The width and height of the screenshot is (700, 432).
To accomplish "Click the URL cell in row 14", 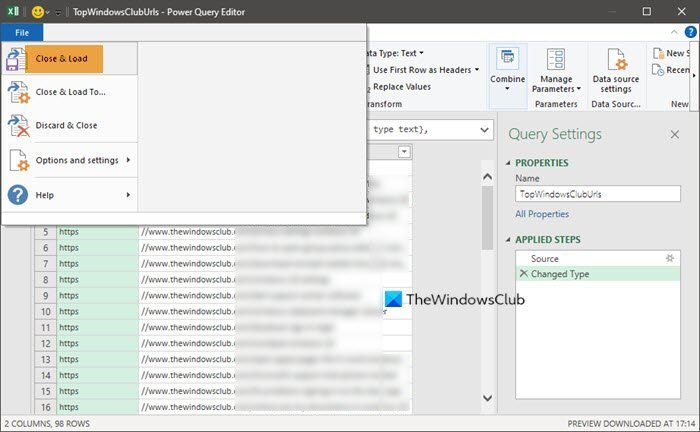I will coord(275,375).
